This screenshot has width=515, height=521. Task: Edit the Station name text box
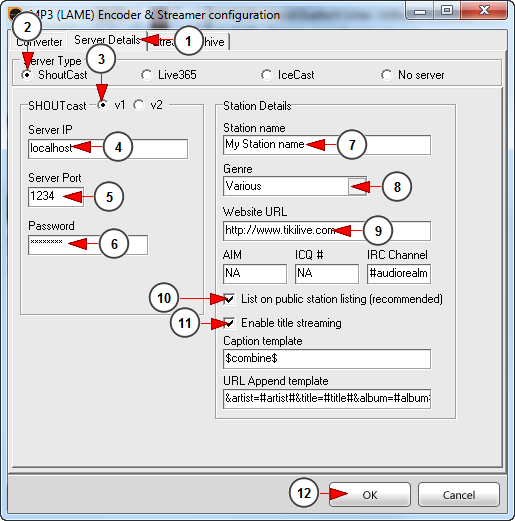pos(327,145)
